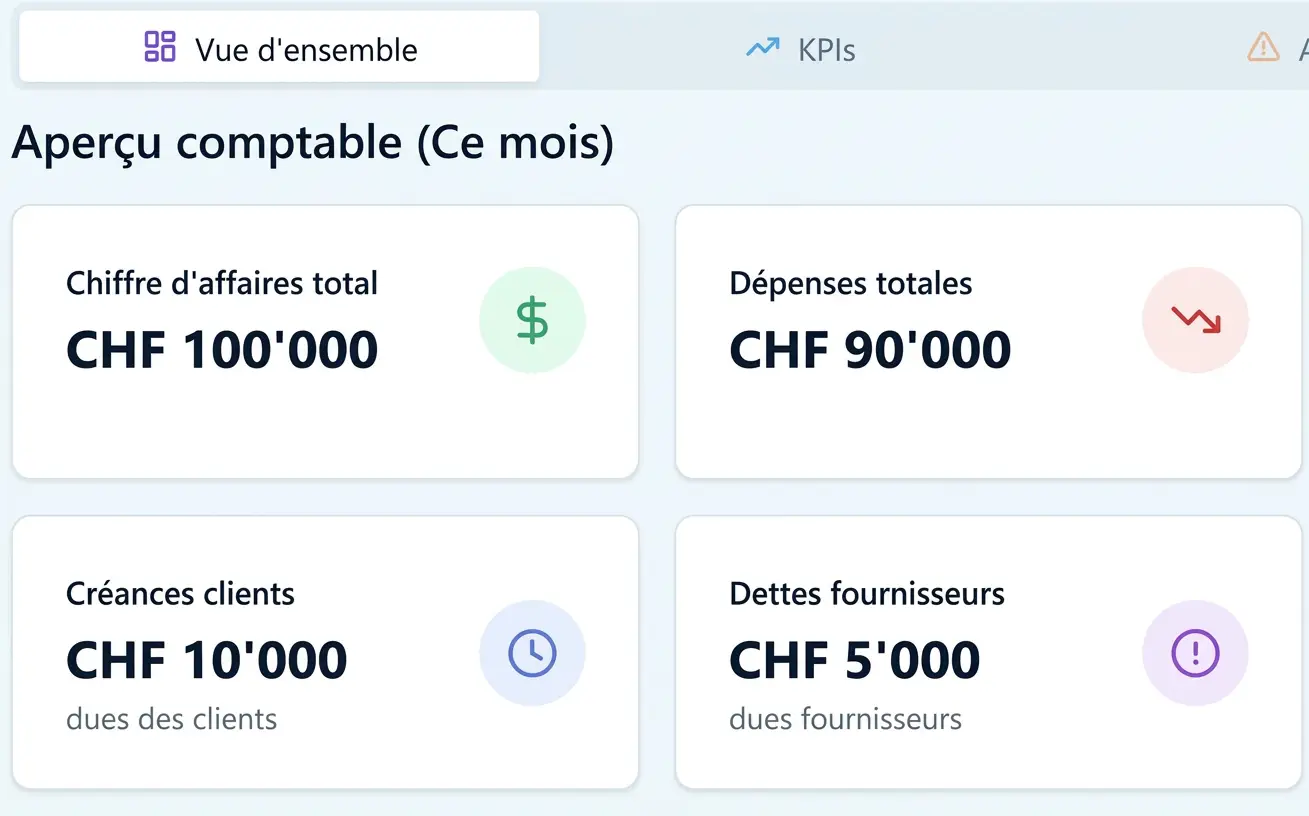The width and height of the screenshot is (1309, 816).
Task: Click the dues fournisseurs subtitle
Action: click(845, 718)
